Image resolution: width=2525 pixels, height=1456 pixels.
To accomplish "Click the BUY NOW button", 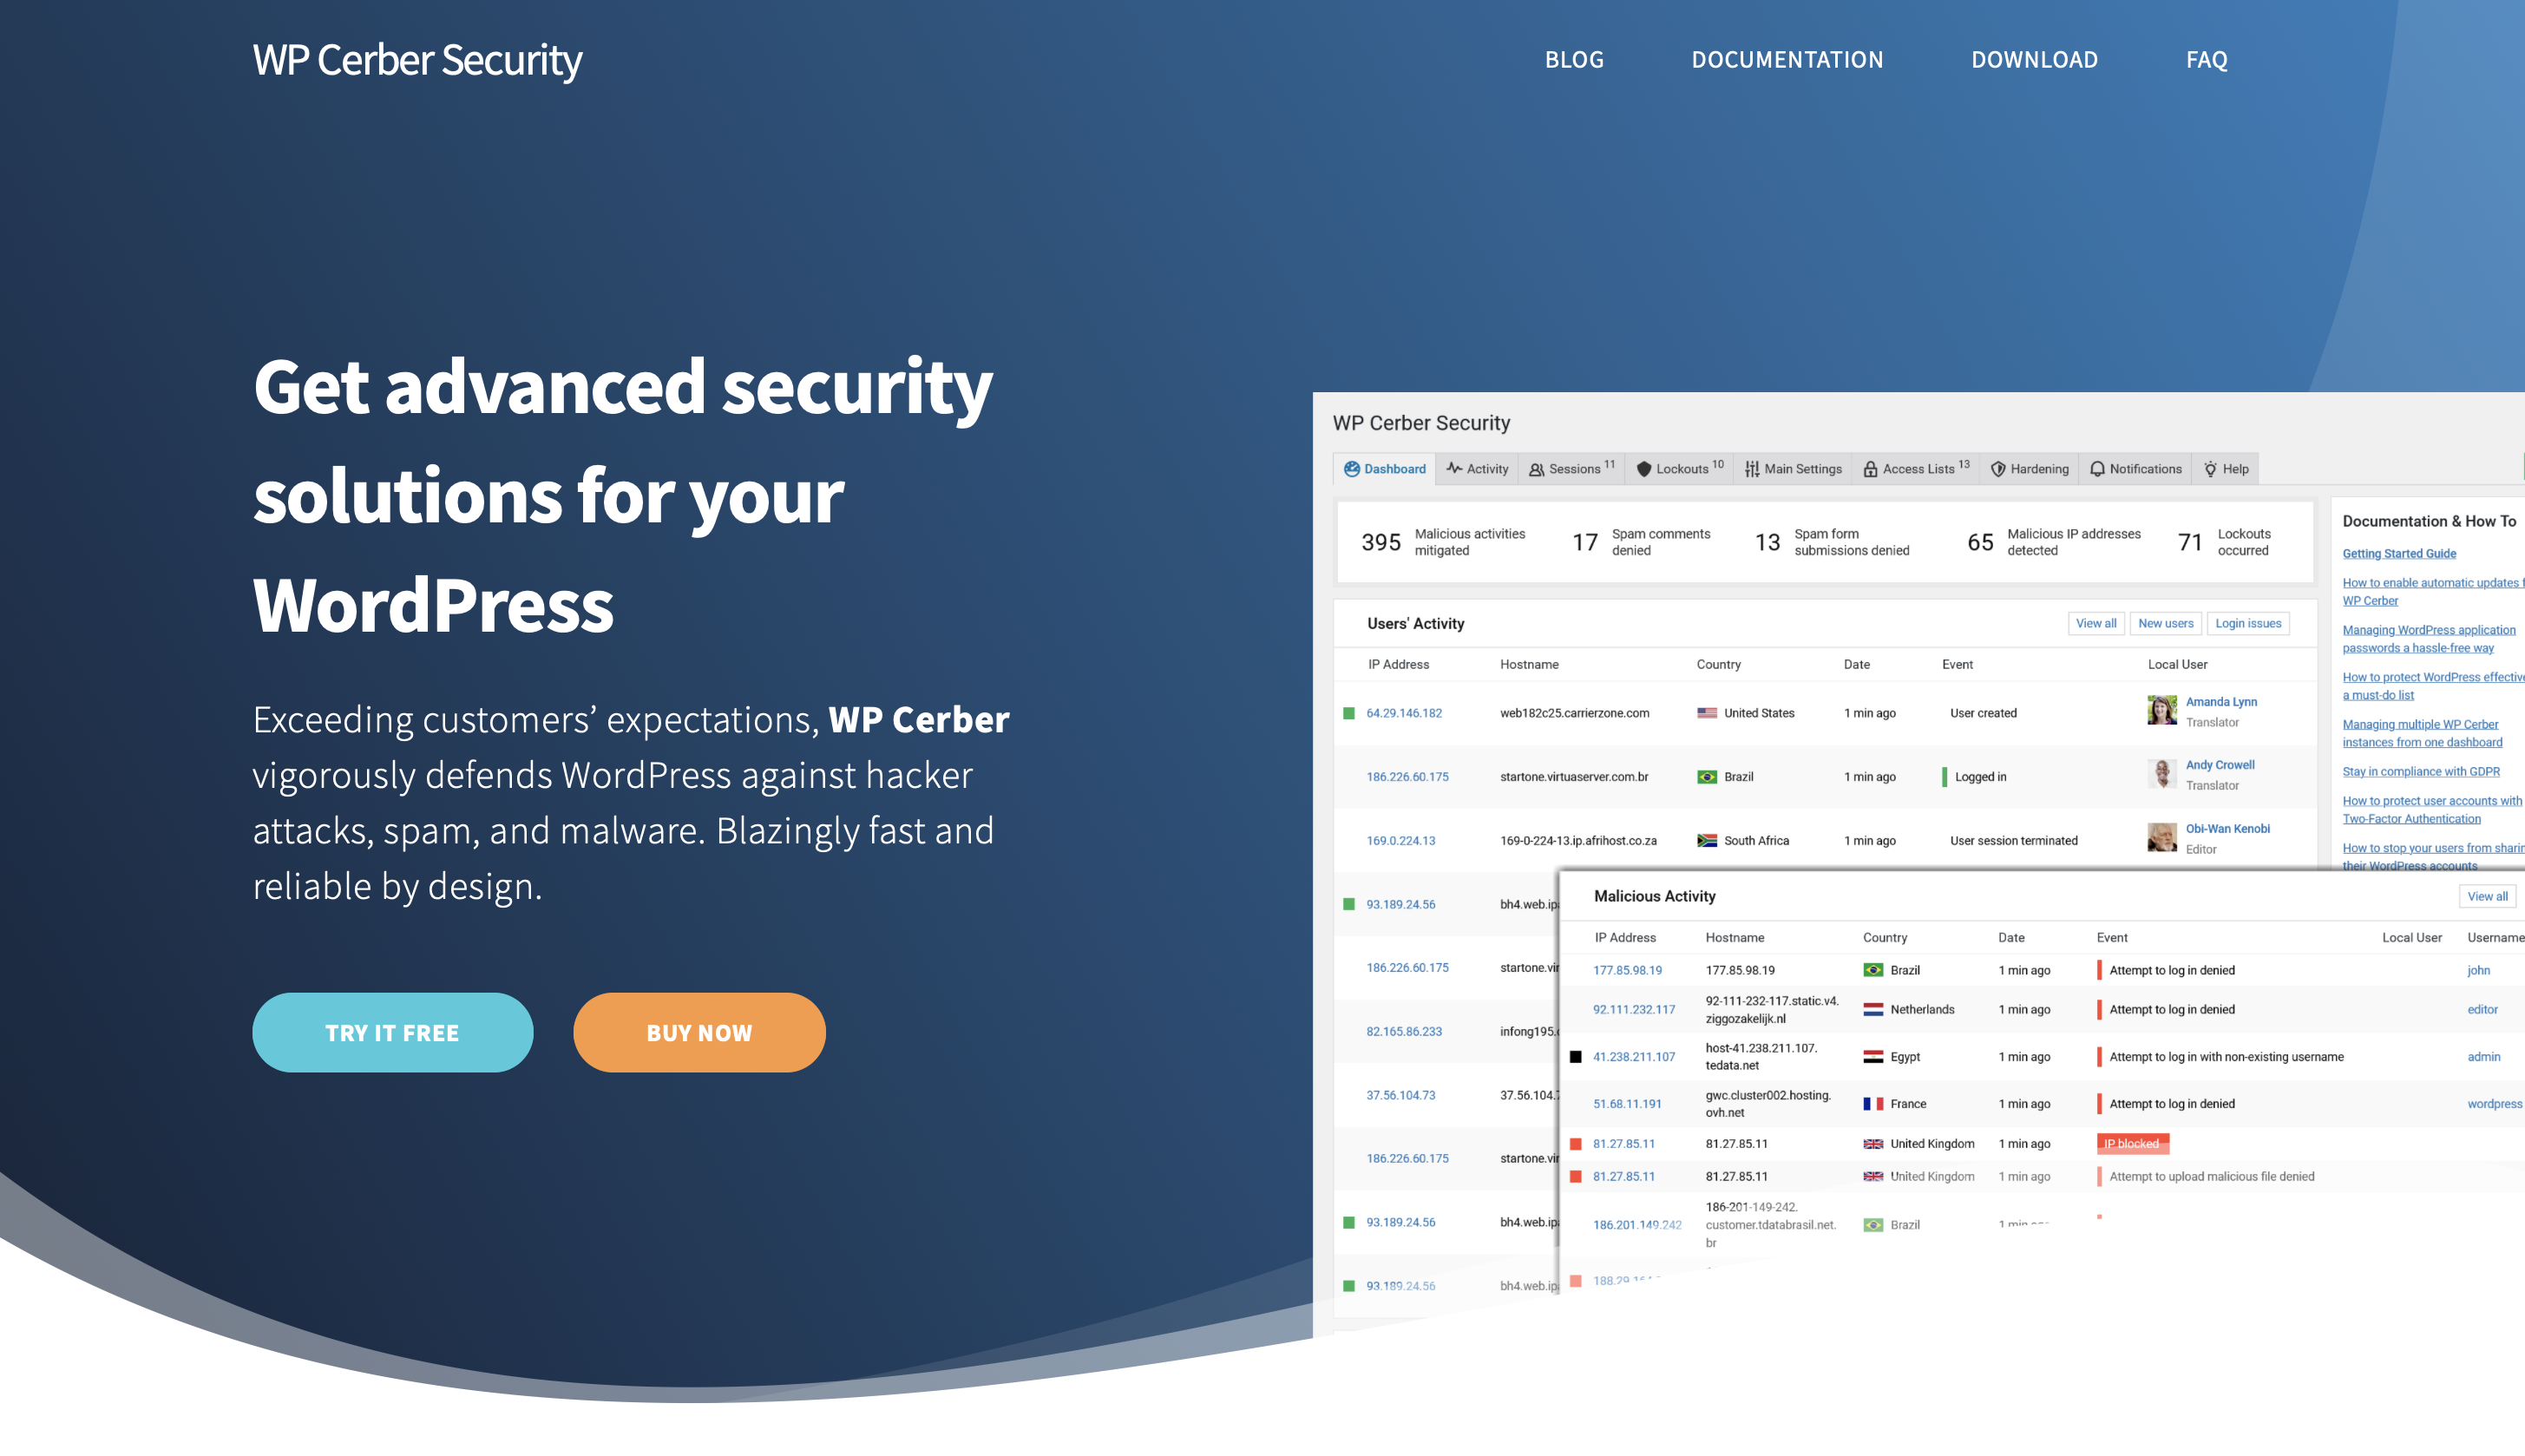I will tap(698, 1032).
